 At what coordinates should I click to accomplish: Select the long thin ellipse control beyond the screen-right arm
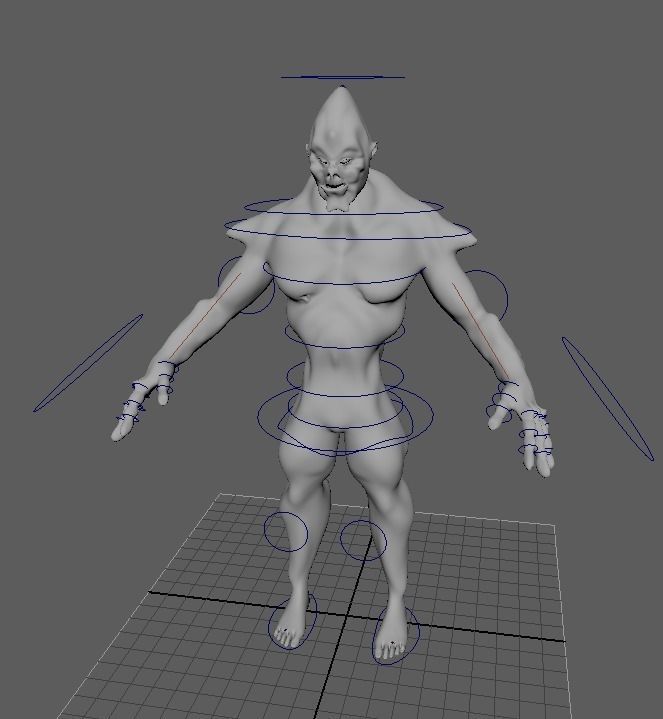608,398
